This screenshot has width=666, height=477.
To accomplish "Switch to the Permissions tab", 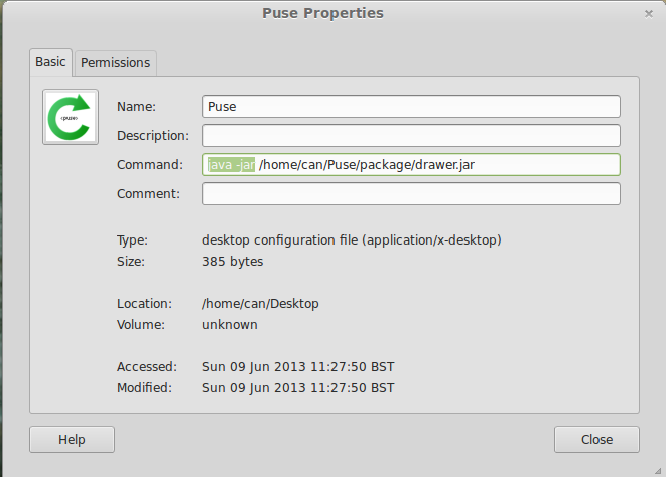I will pyautogui.click(x=116, y=63).
